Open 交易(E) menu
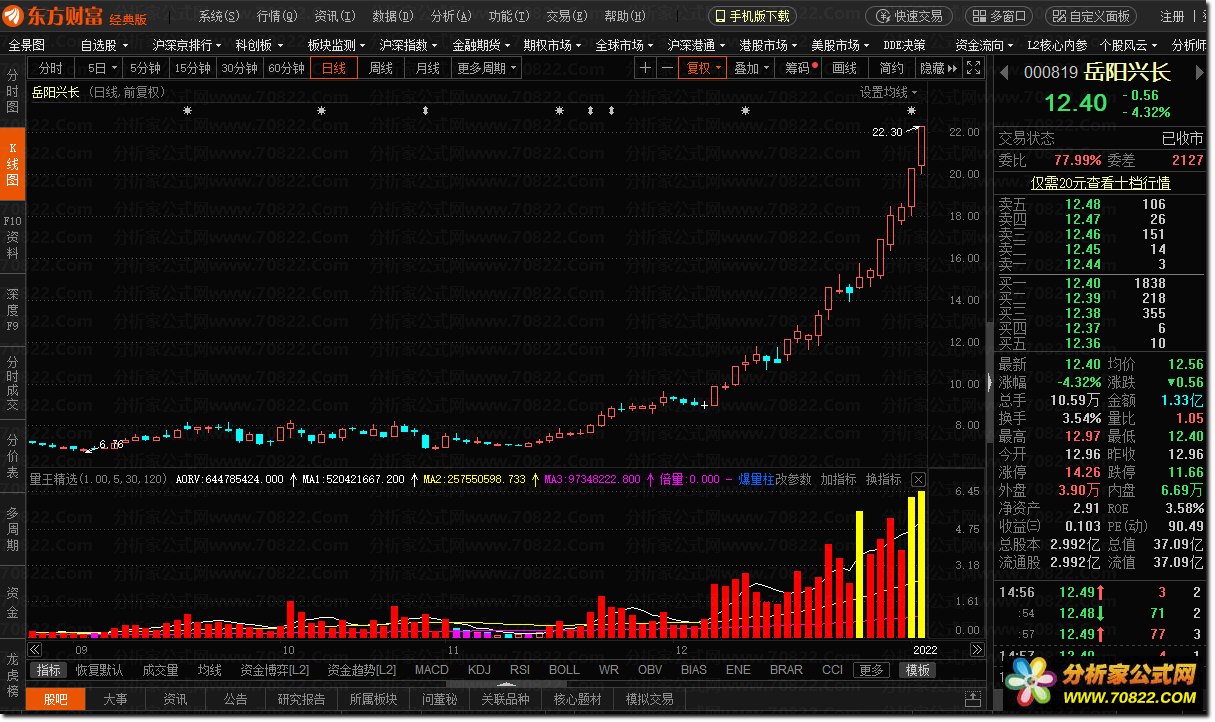The image size is (1215, 722). tap(566, 16)
